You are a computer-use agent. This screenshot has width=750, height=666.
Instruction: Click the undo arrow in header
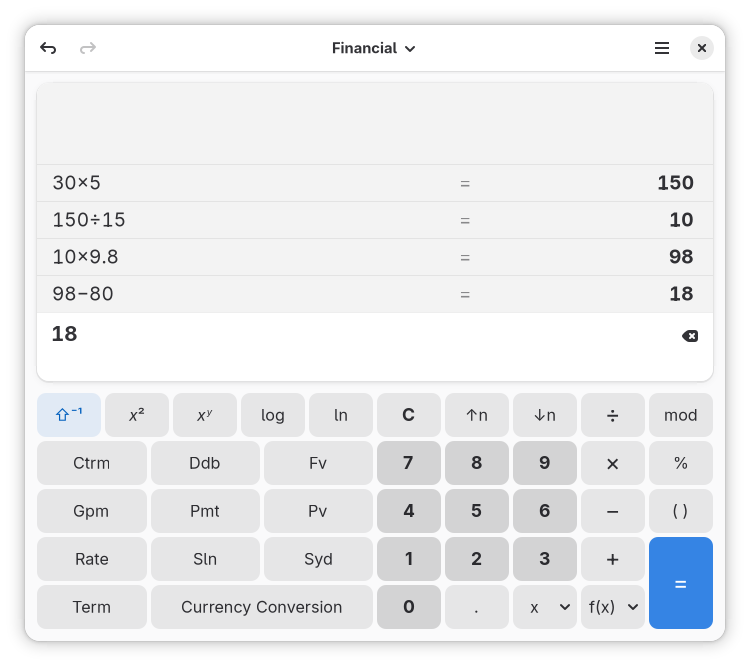click(x=48, y=48)
